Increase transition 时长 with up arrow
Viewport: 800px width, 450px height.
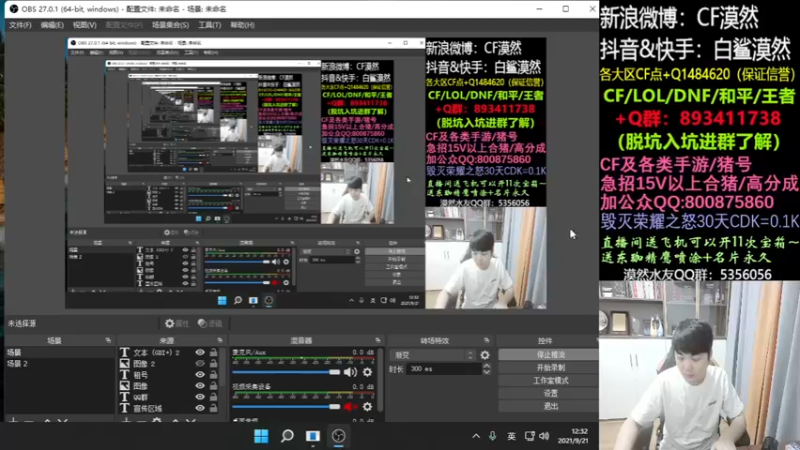pos(487,366)
